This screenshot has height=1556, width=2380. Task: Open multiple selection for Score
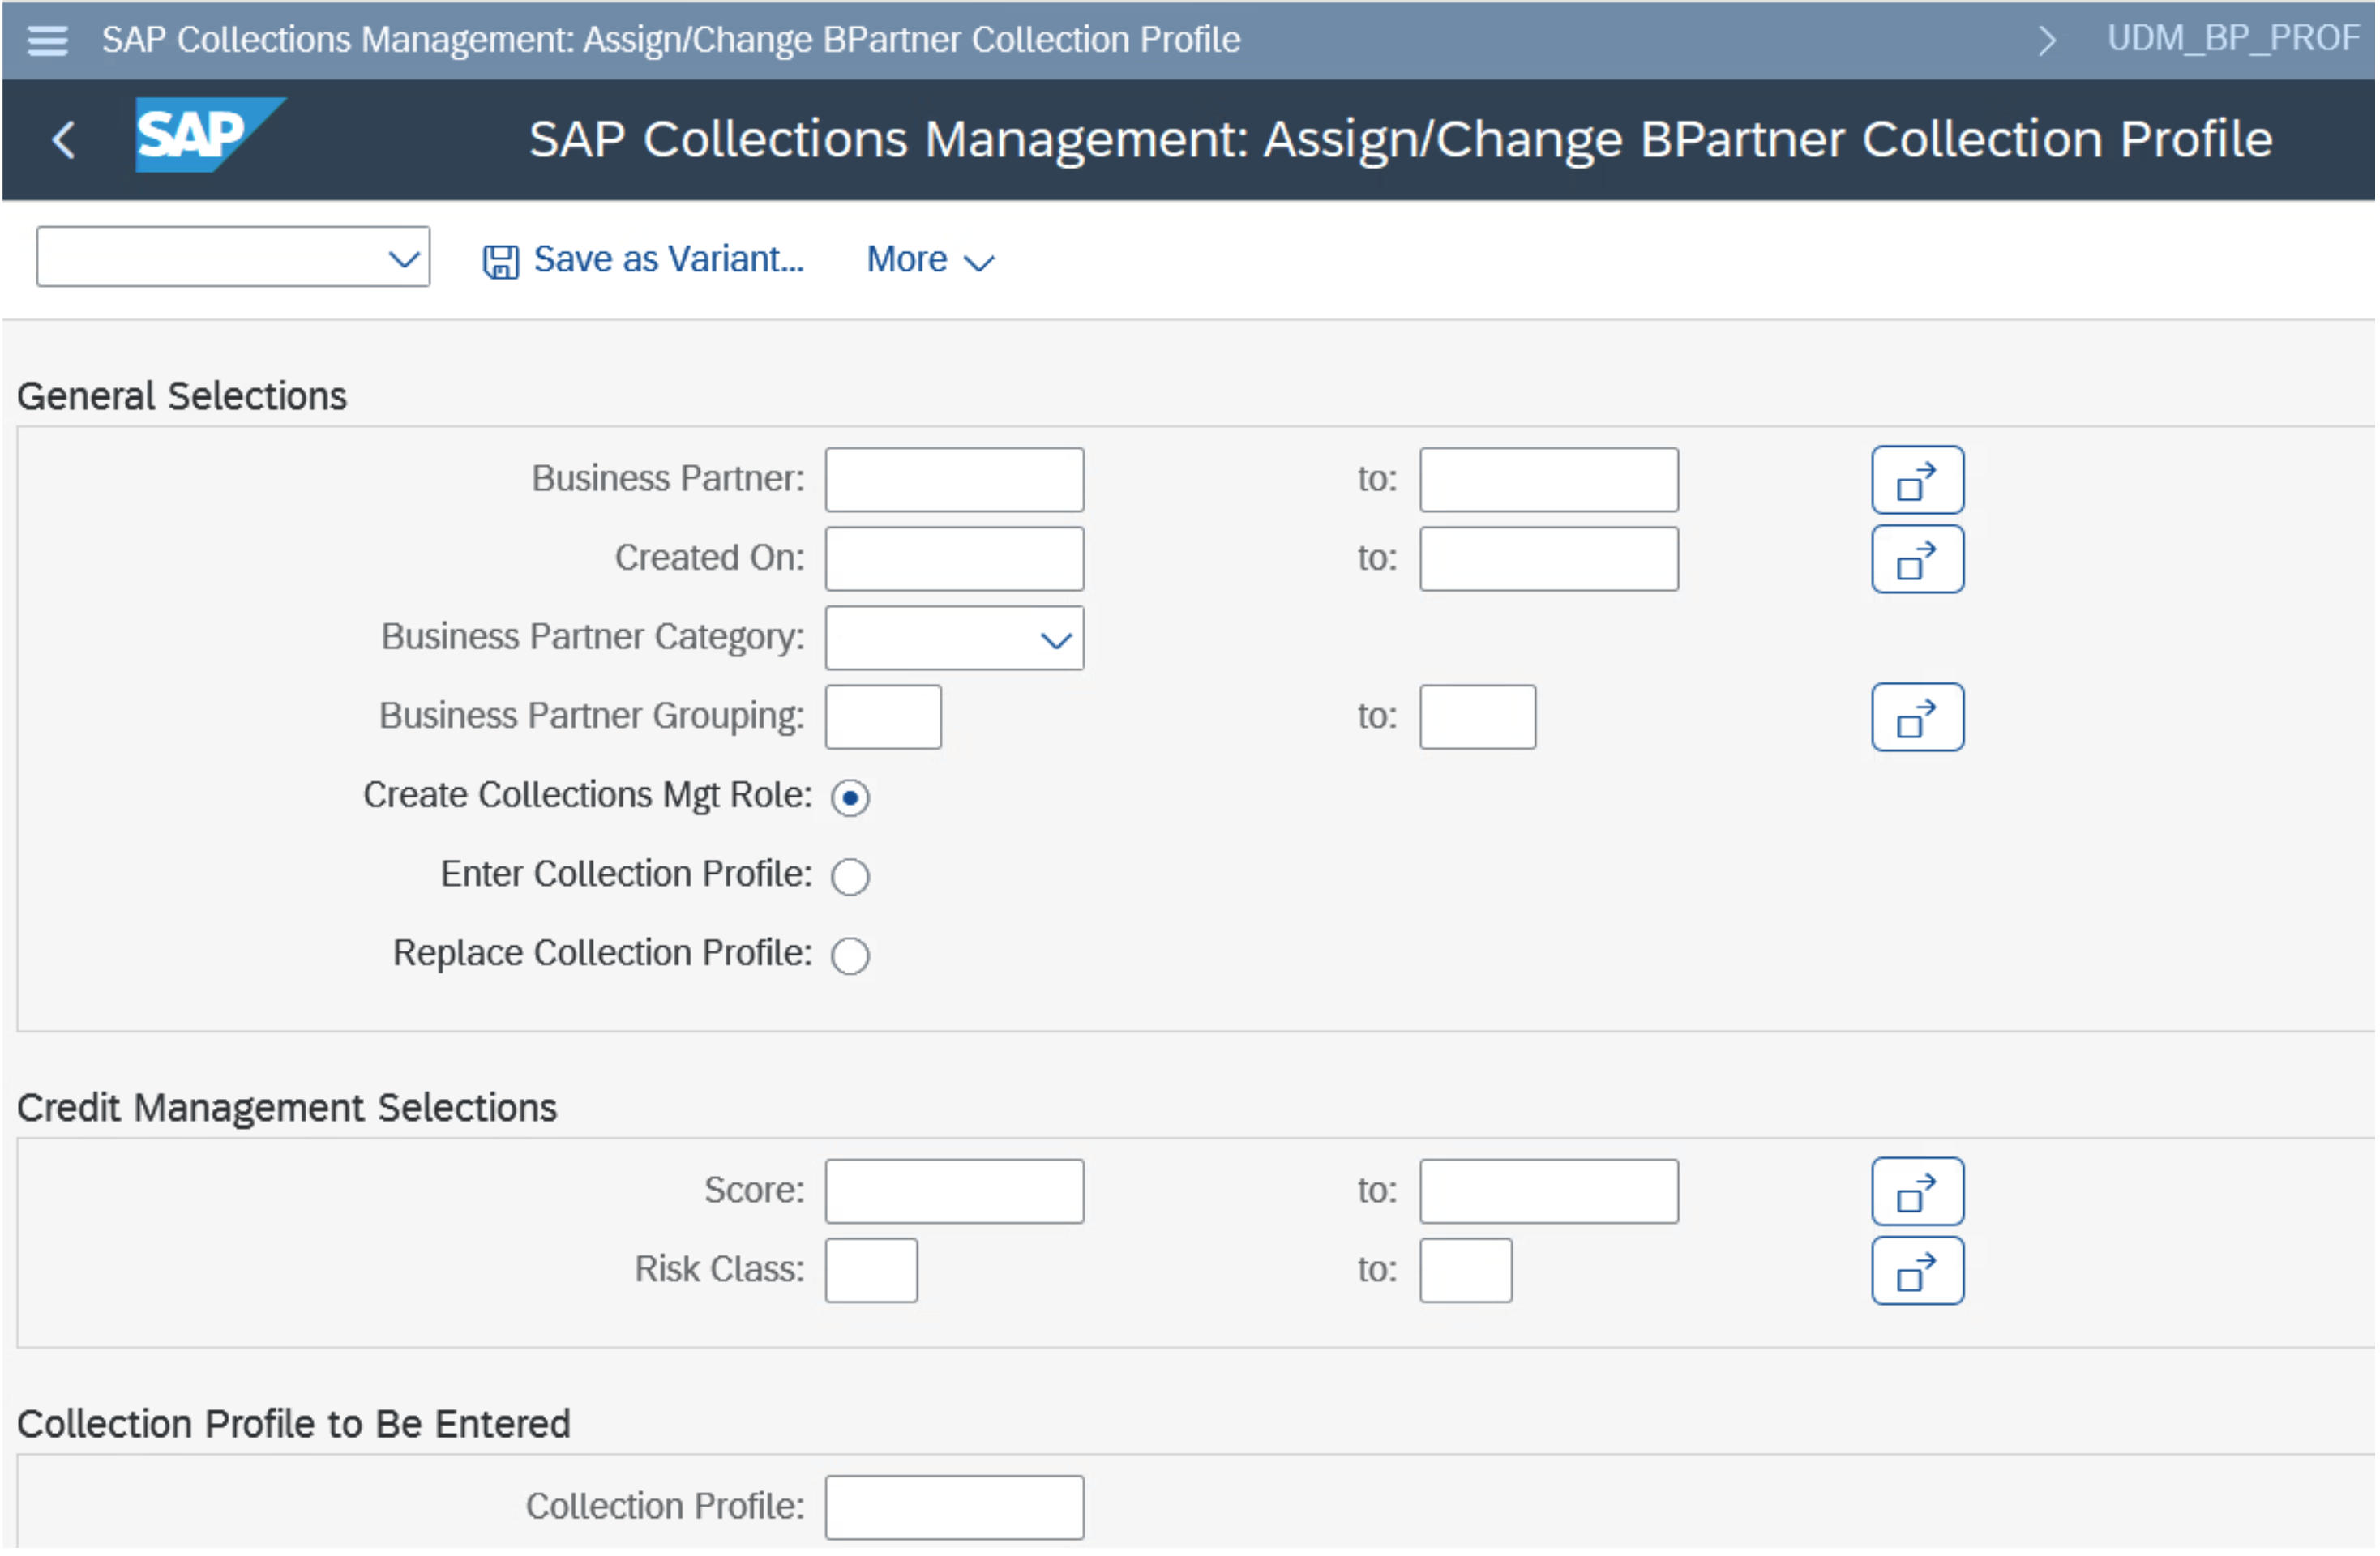[x=1916, y=1191]
